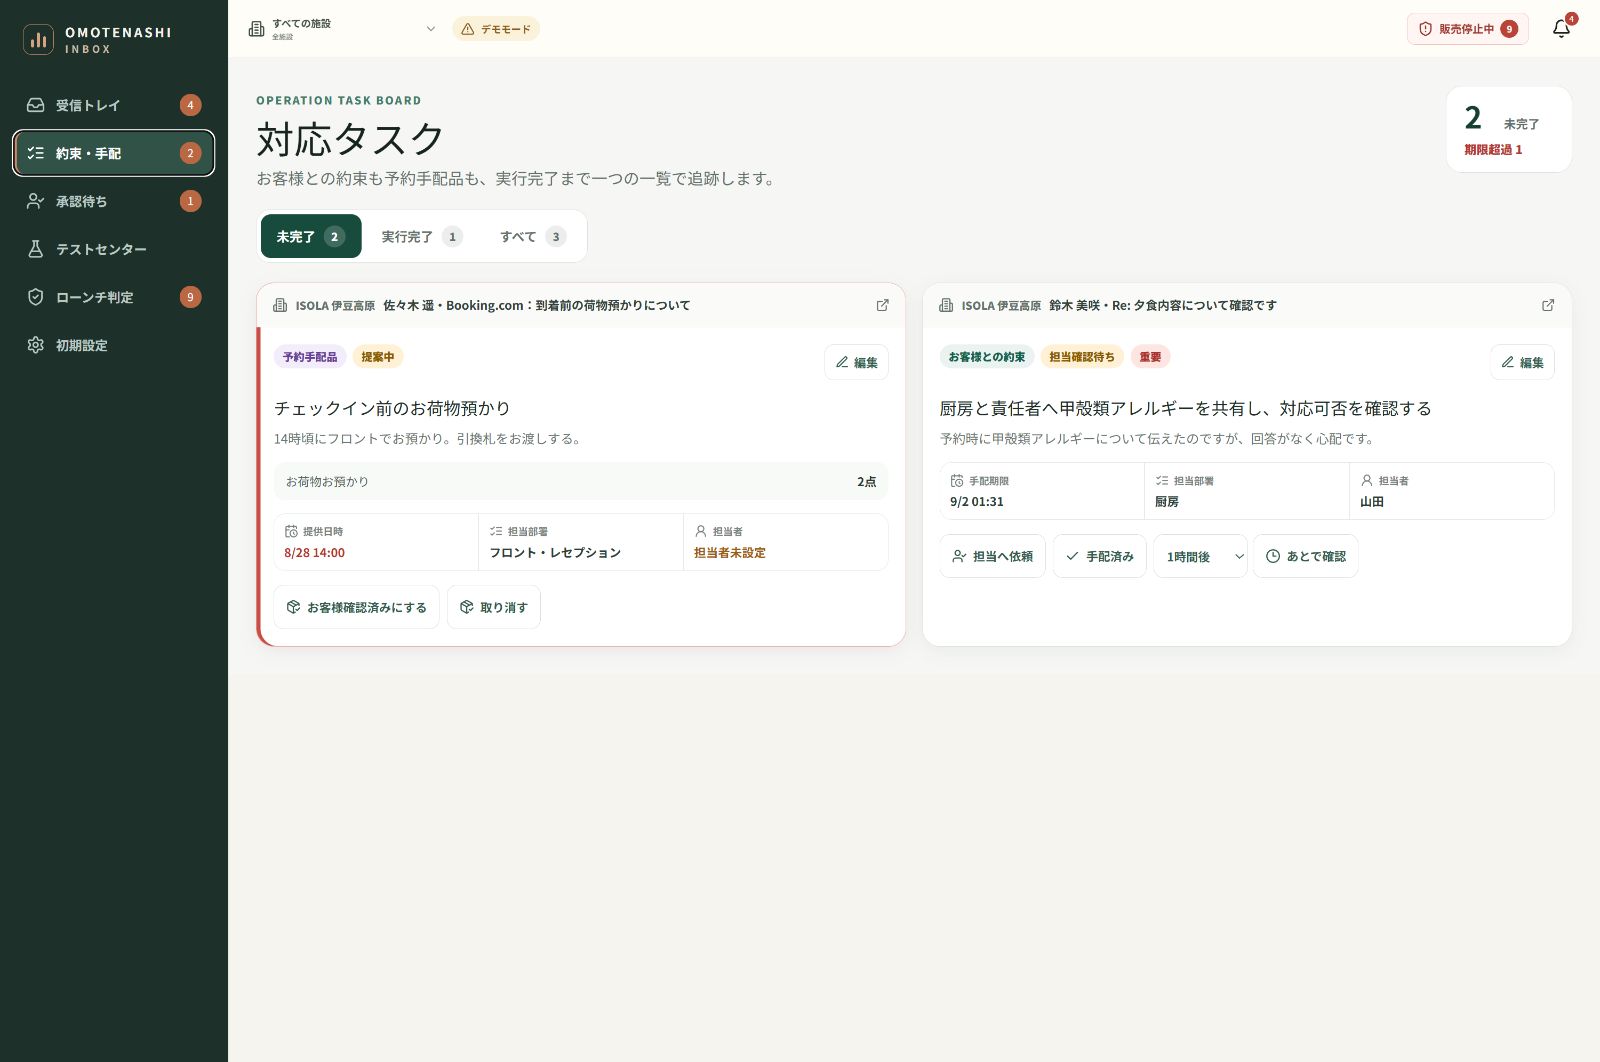The width and height of the screenshot is (1600, 1062).
Task: Click the person icon beside 山田's 担当者 label
Action: tap(1367, 480)
